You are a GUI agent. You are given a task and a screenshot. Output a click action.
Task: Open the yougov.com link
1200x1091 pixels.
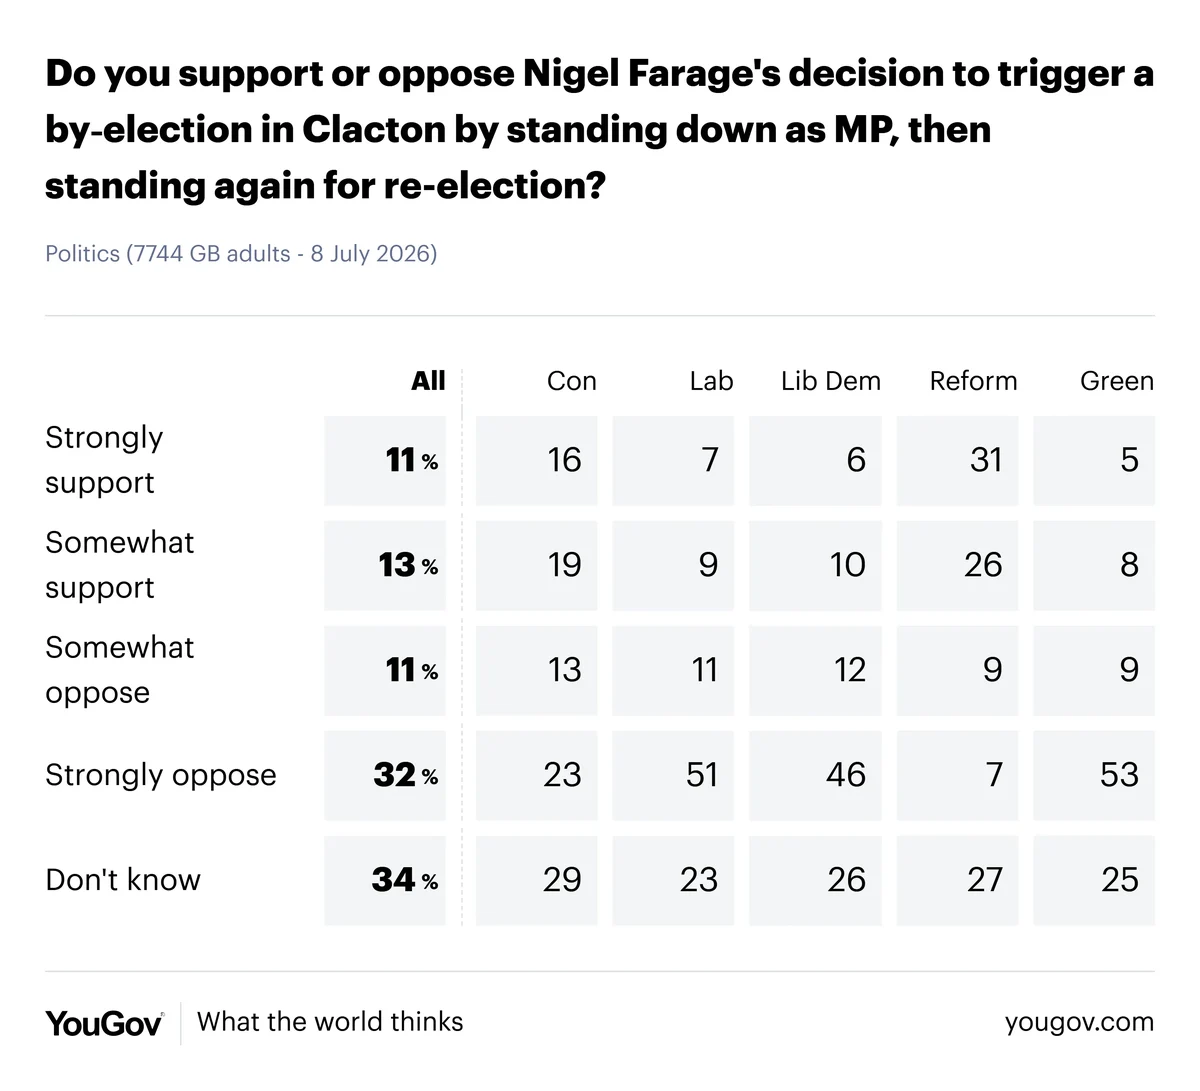pyautogui.click(x=1079, y=1023)
